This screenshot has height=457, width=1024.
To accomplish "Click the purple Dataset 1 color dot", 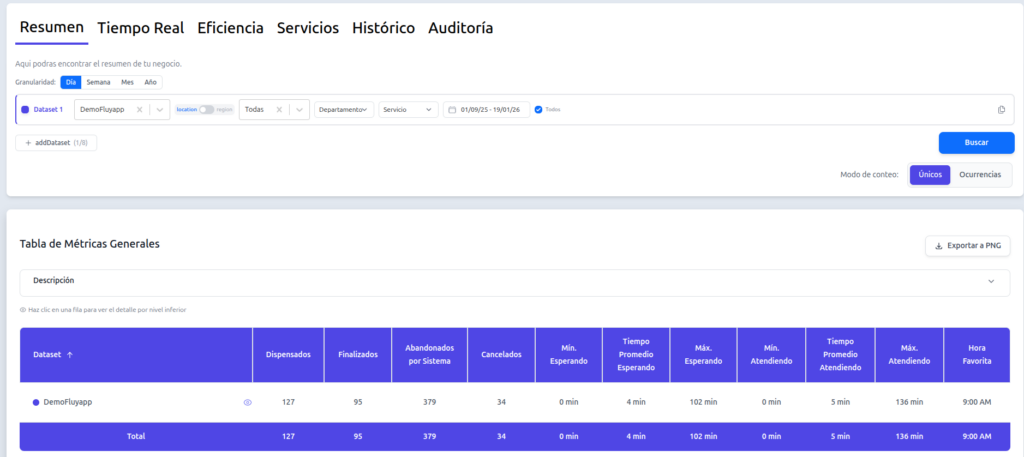I will 25,110.
